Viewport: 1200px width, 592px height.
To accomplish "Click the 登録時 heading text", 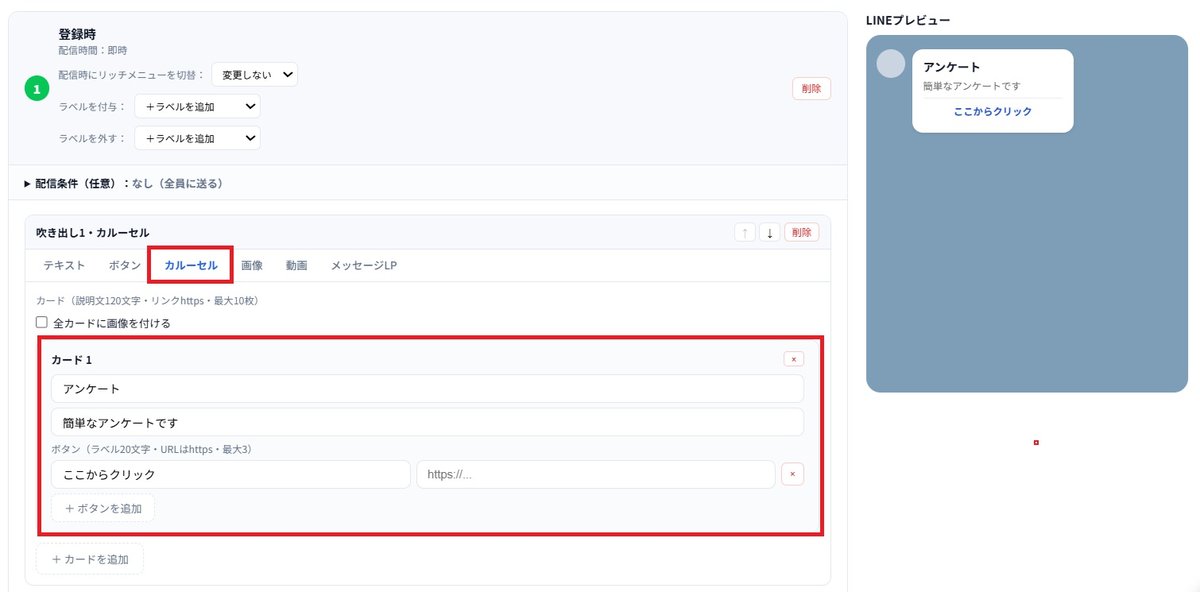I will coord(77,34).
